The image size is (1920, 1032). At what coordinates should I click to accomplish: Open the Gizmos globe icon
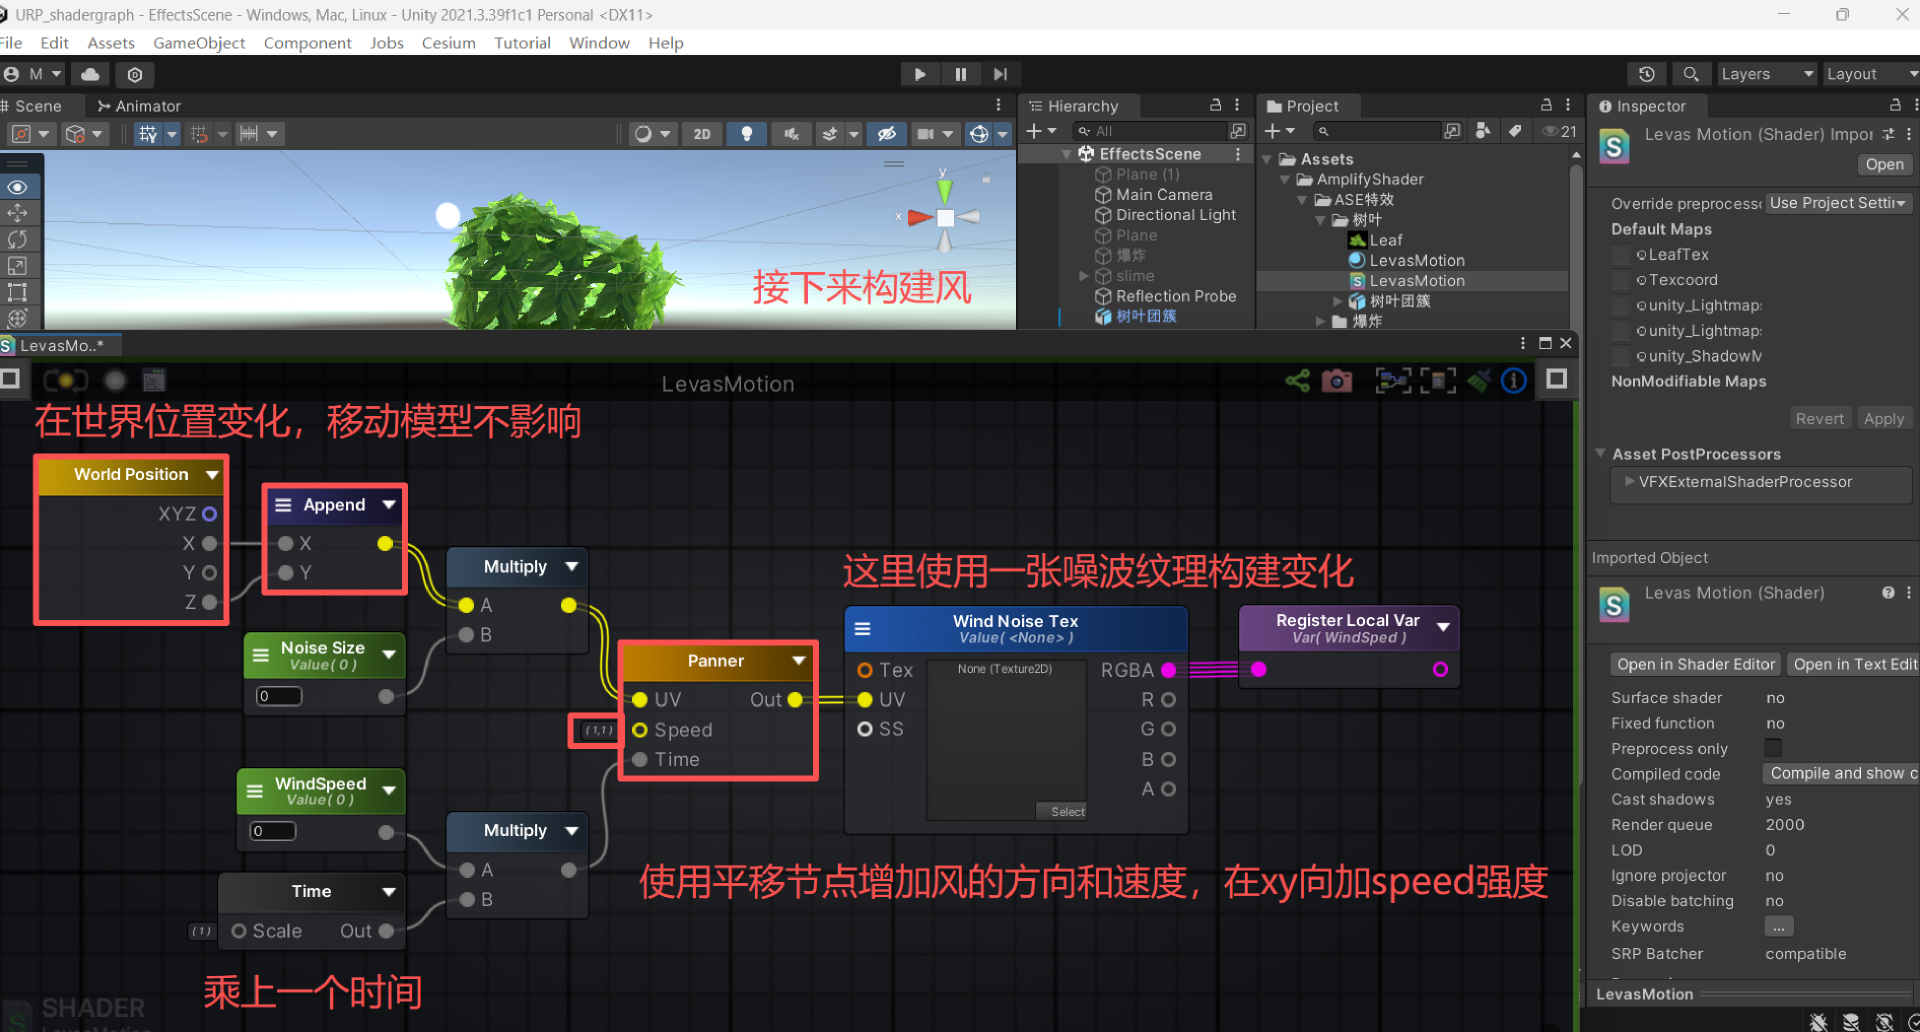coord(979,134)
